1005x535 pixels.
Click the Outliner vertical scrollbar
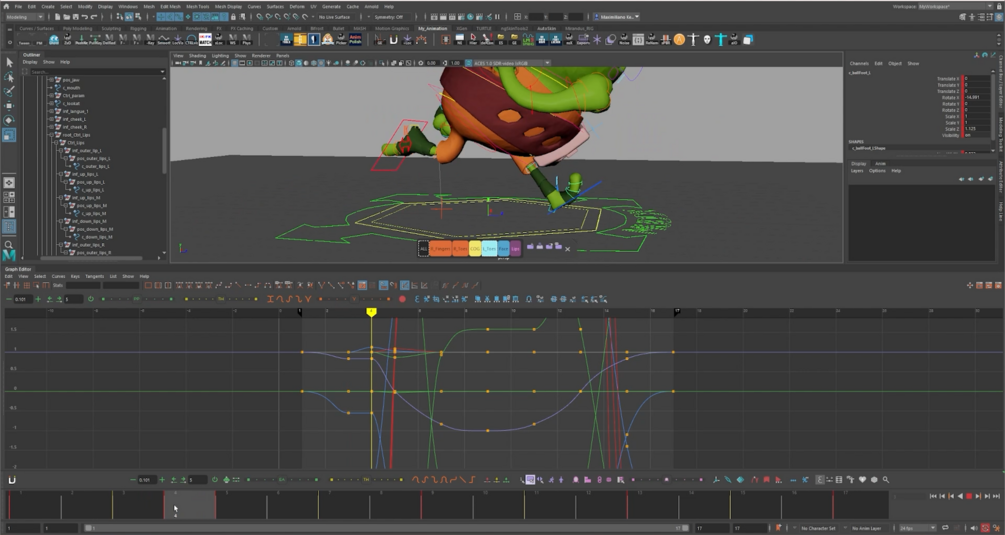tap(165, 150)
